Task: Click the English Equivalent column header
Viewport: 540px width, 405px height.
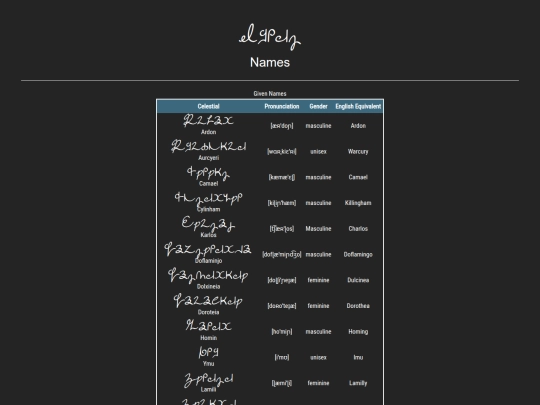Action: click(358, 106)
